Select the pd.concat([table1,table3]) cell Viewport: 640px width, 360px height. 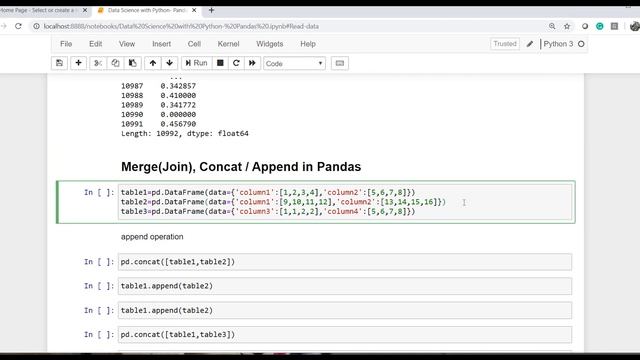[345, 335]
